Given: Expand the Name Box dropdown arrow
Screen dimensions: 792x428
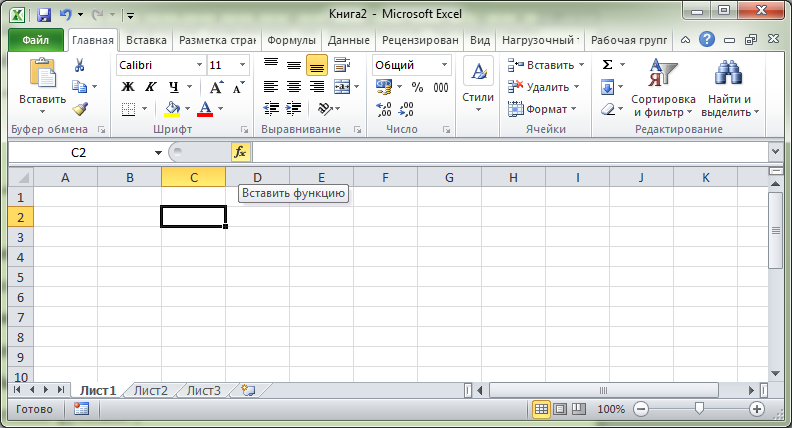Looking at the screenshot, I should tap(158, 153).
